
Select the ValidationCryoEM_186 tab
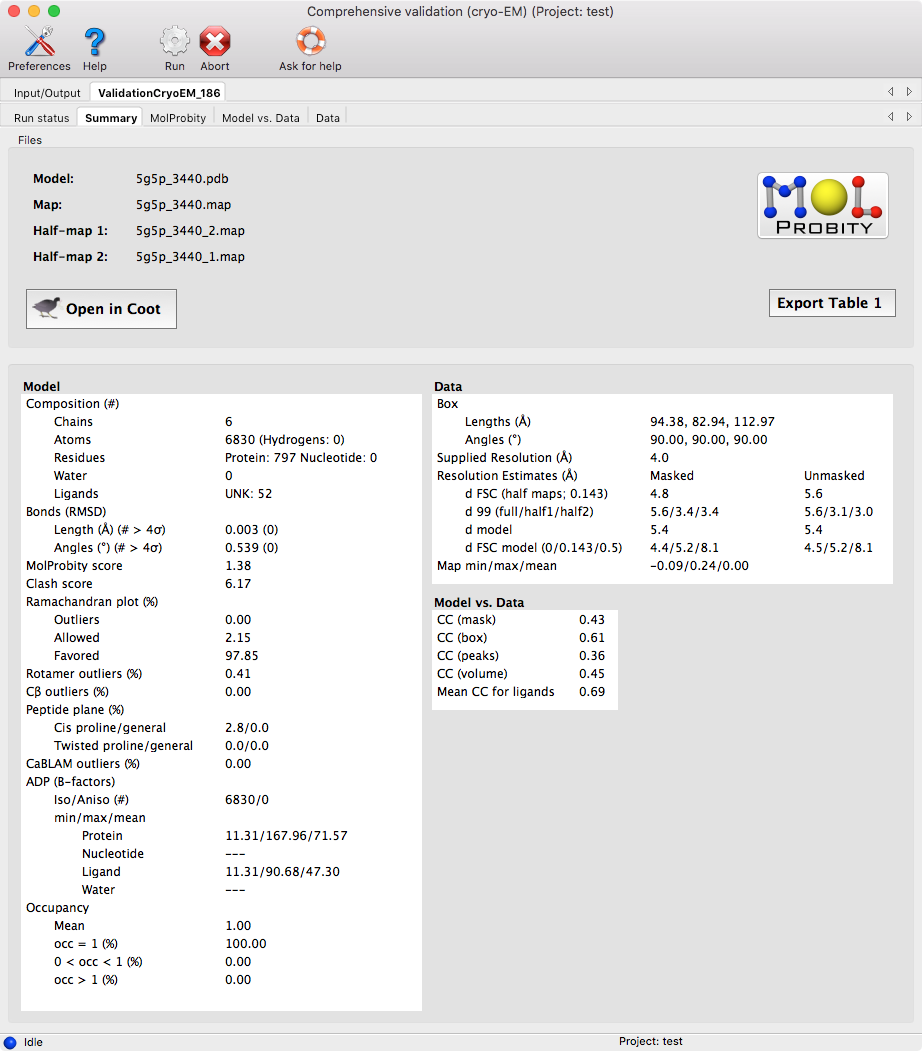[159, 93]
